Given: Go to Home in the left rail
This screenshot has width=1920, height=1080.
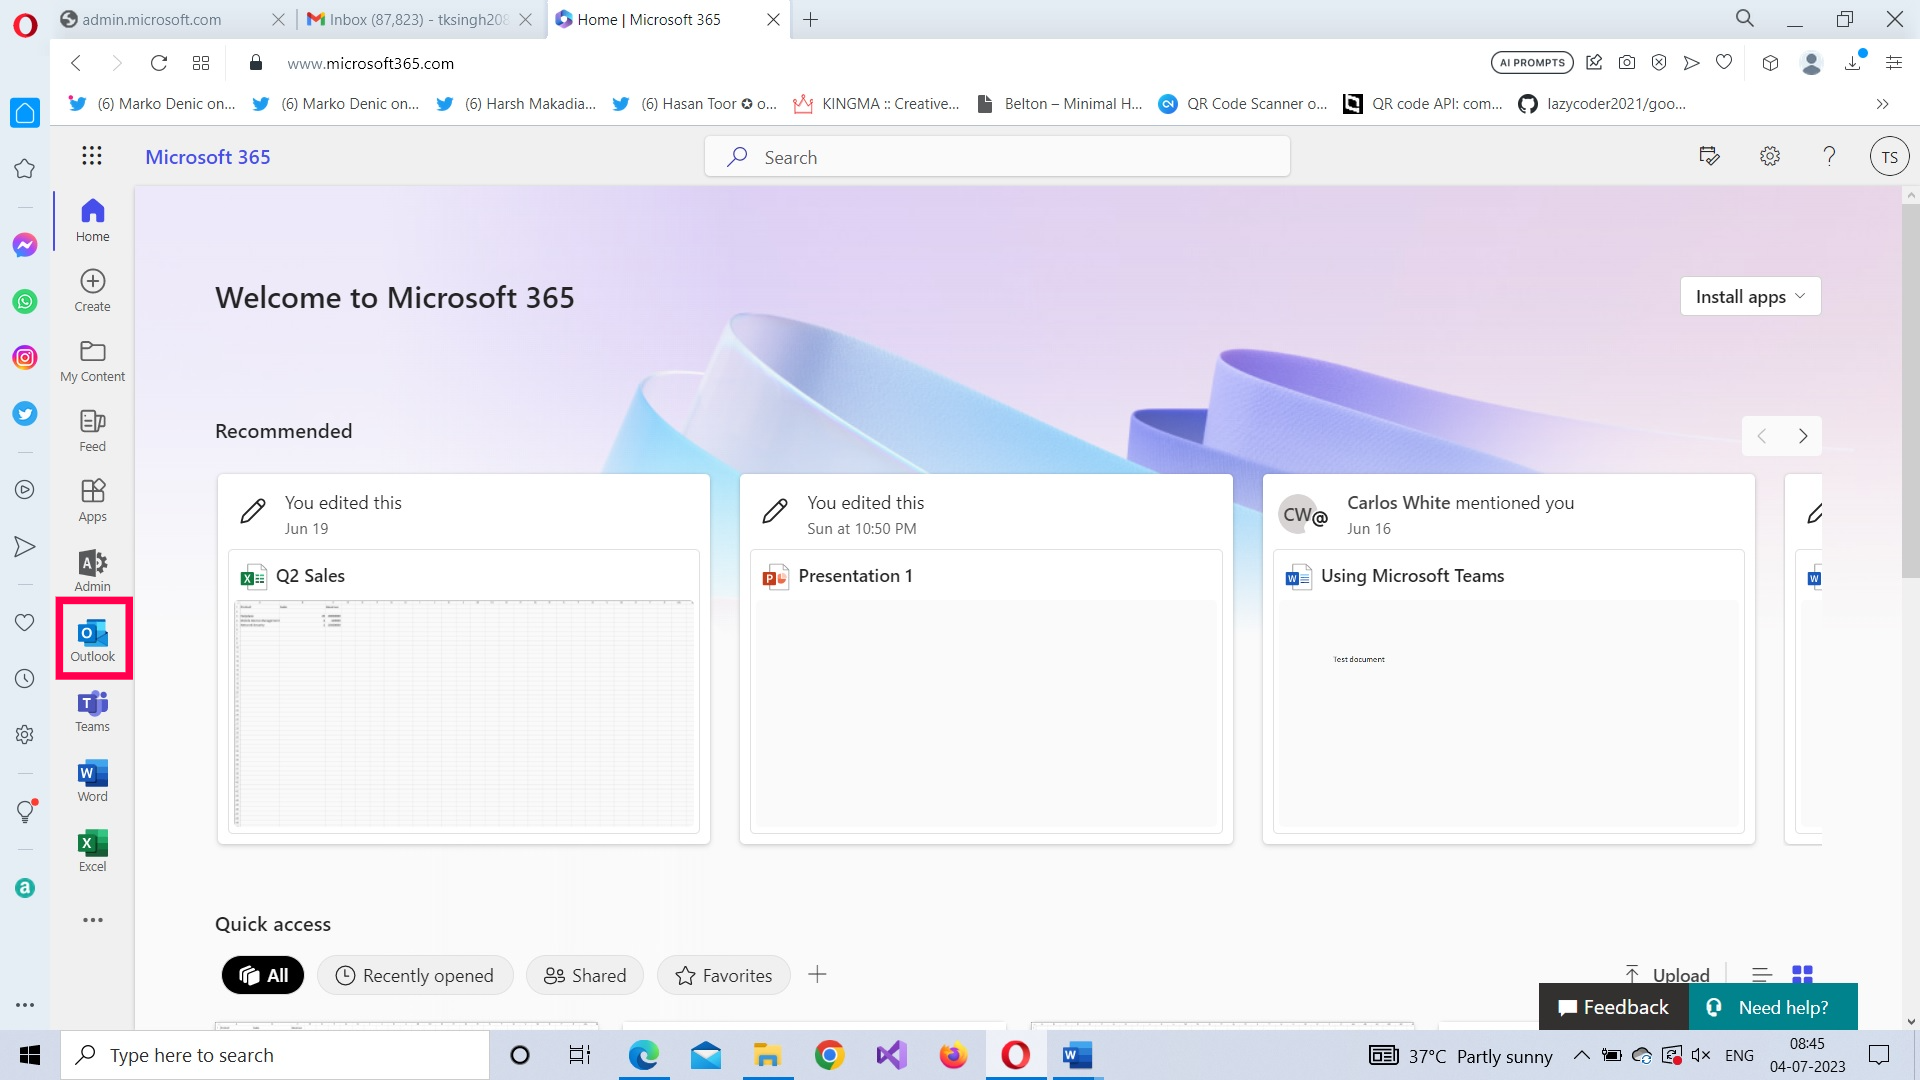Looking at the screenshot, I should (x=92, y=220).
